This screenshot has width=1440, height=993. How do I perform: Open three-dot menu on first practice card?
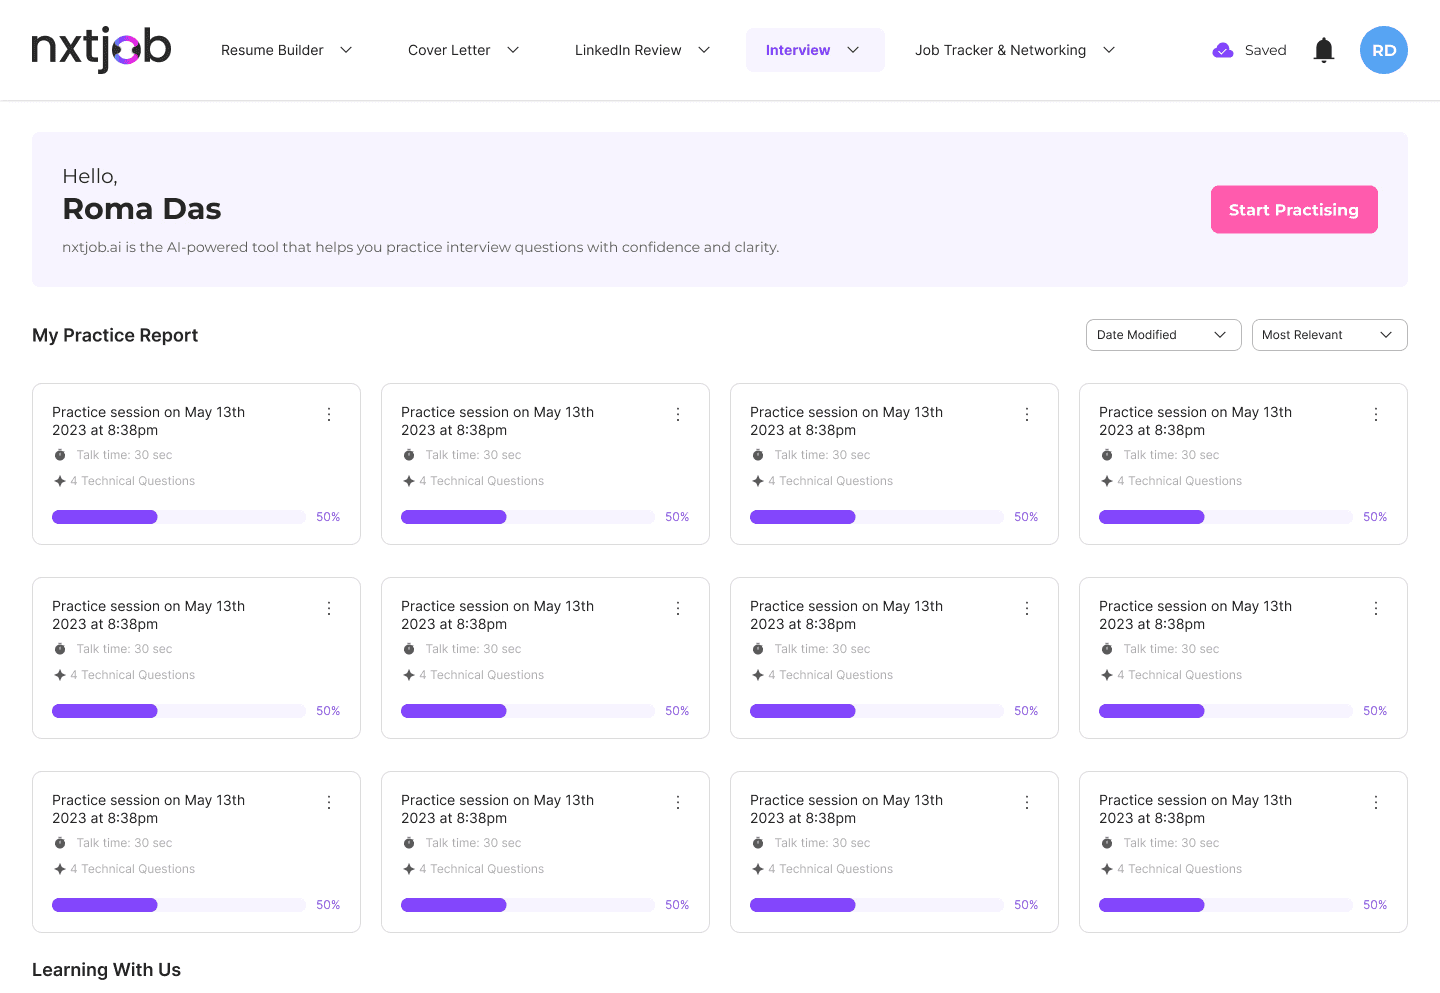(x=329, y=414)
